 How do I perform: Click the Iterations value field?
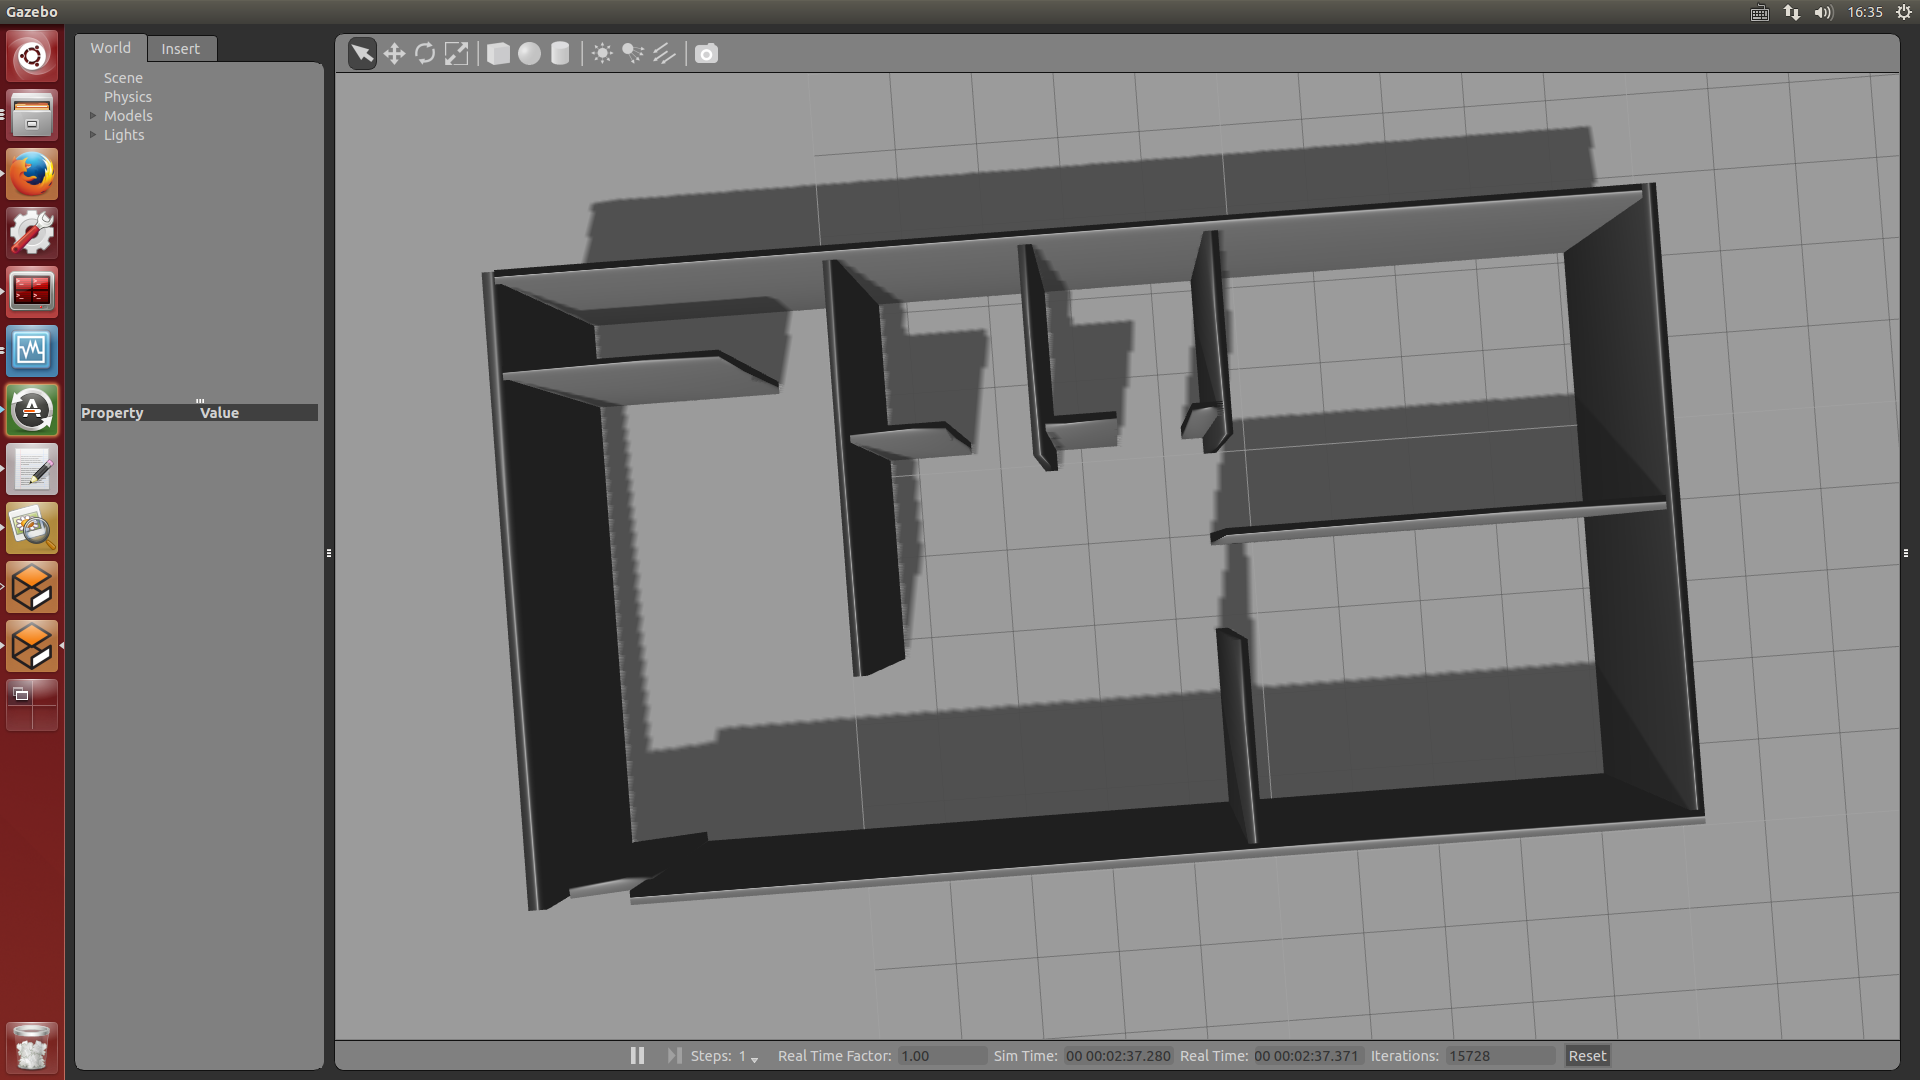(x=1500, y=1056)
